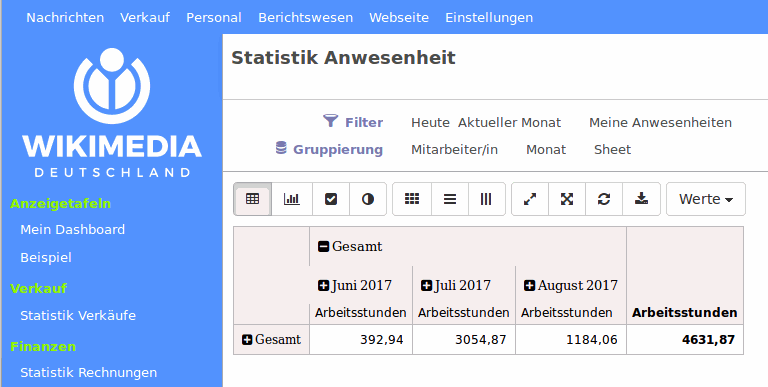
Task: Click Arbeitsstunden header under Juli 2017
Action: pyautogui.click(x=463, y=313)
